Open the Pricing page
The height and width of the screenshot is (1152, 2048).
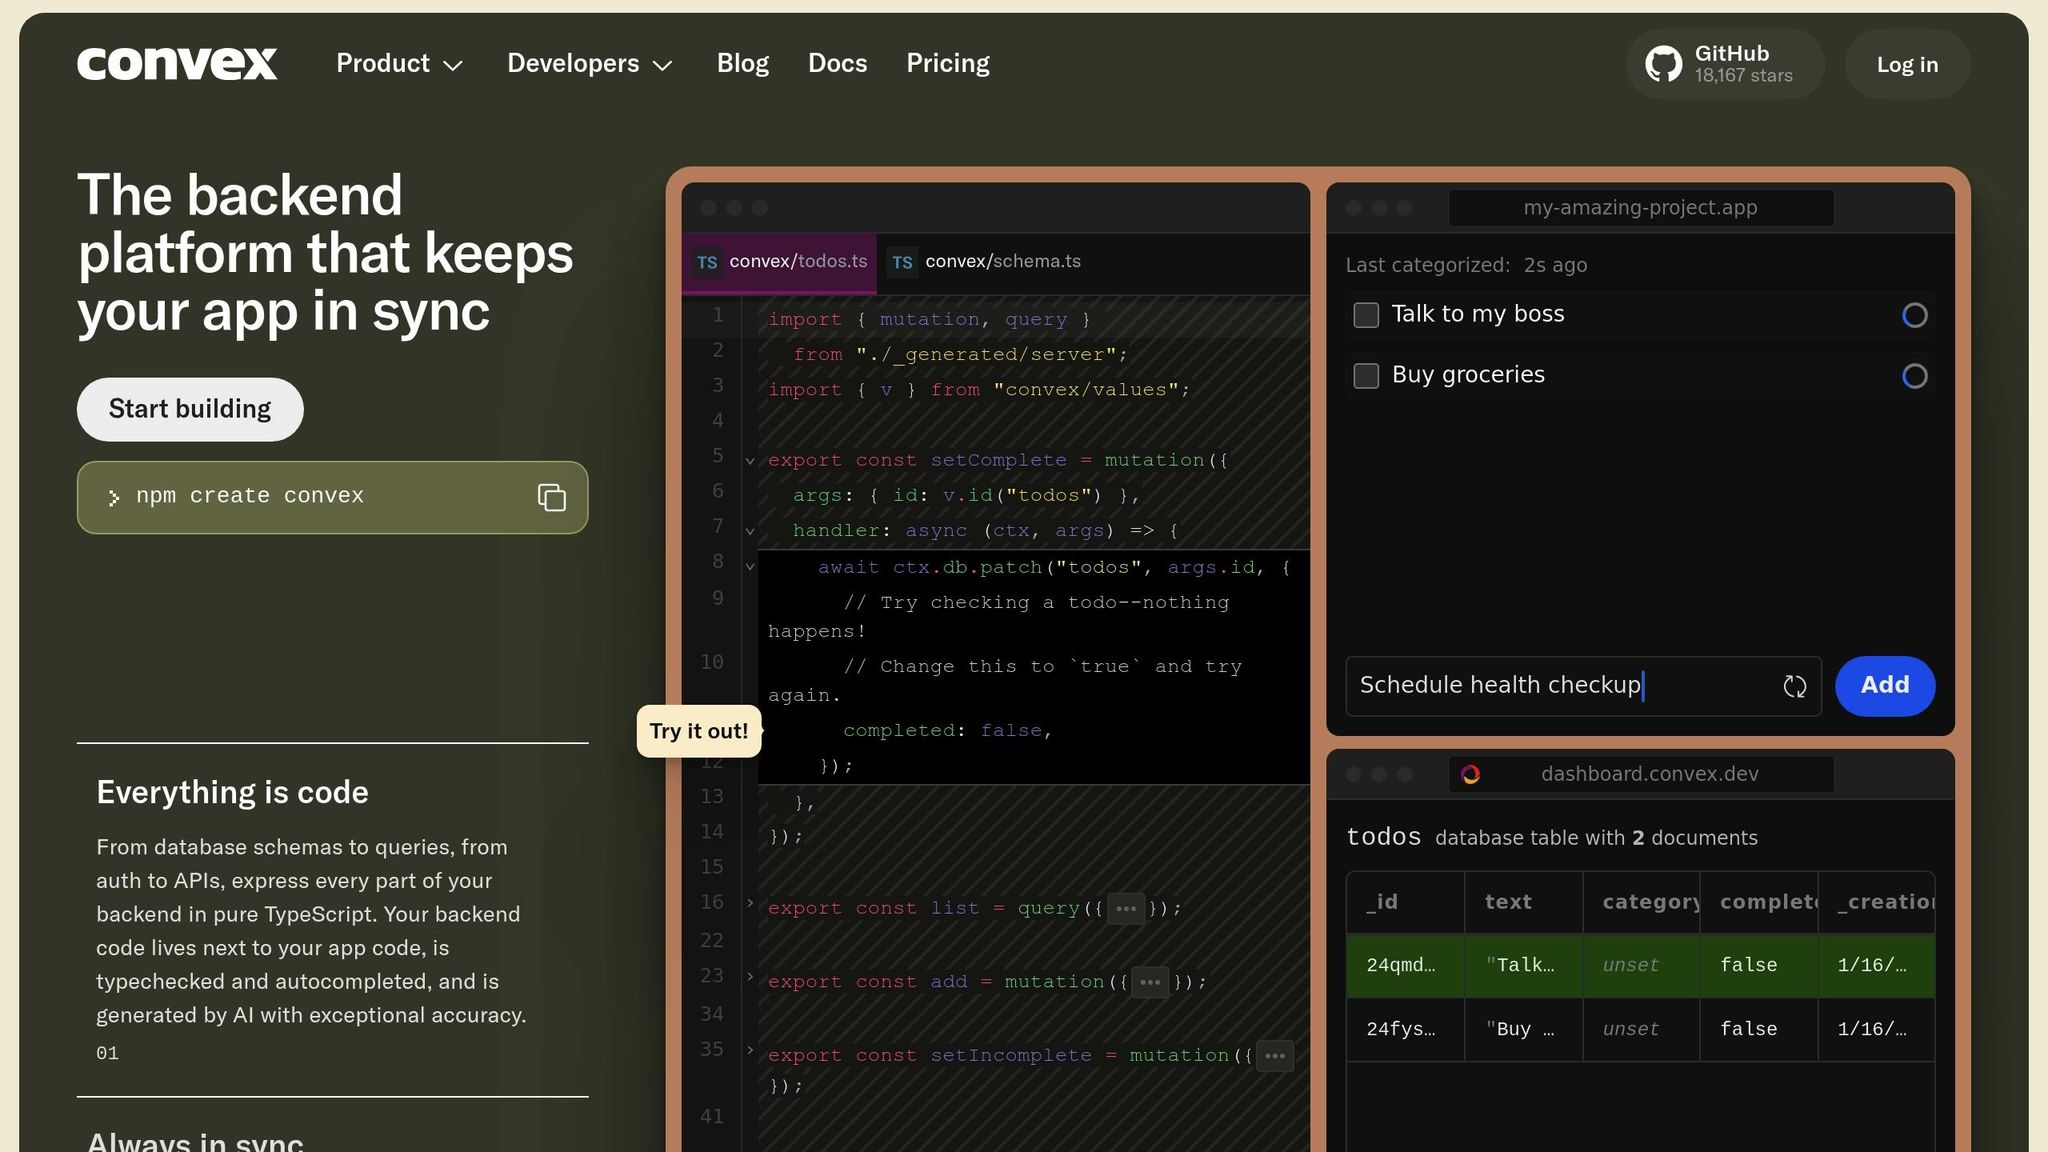[947, 64]
